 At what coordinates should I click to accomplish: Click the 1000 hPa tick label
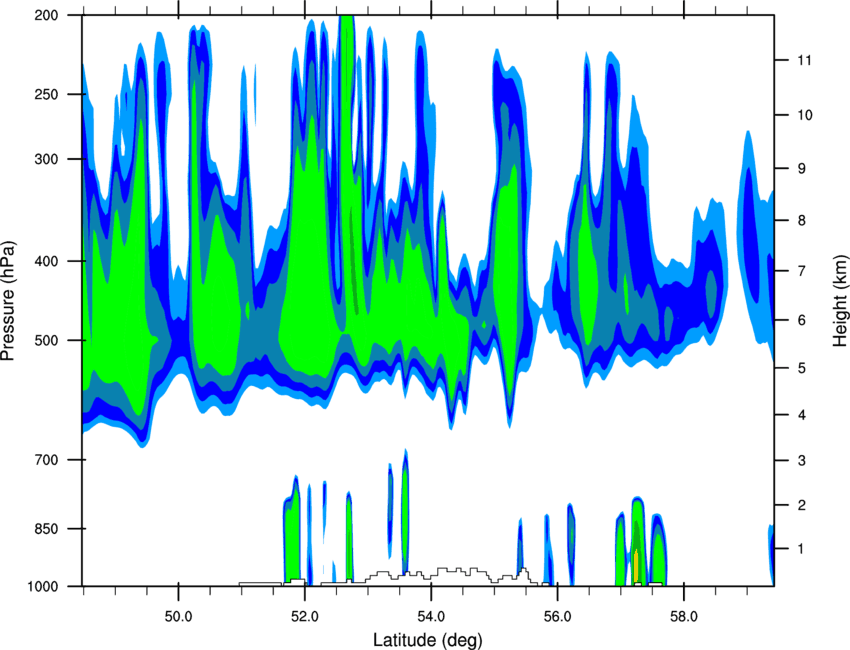42,586
